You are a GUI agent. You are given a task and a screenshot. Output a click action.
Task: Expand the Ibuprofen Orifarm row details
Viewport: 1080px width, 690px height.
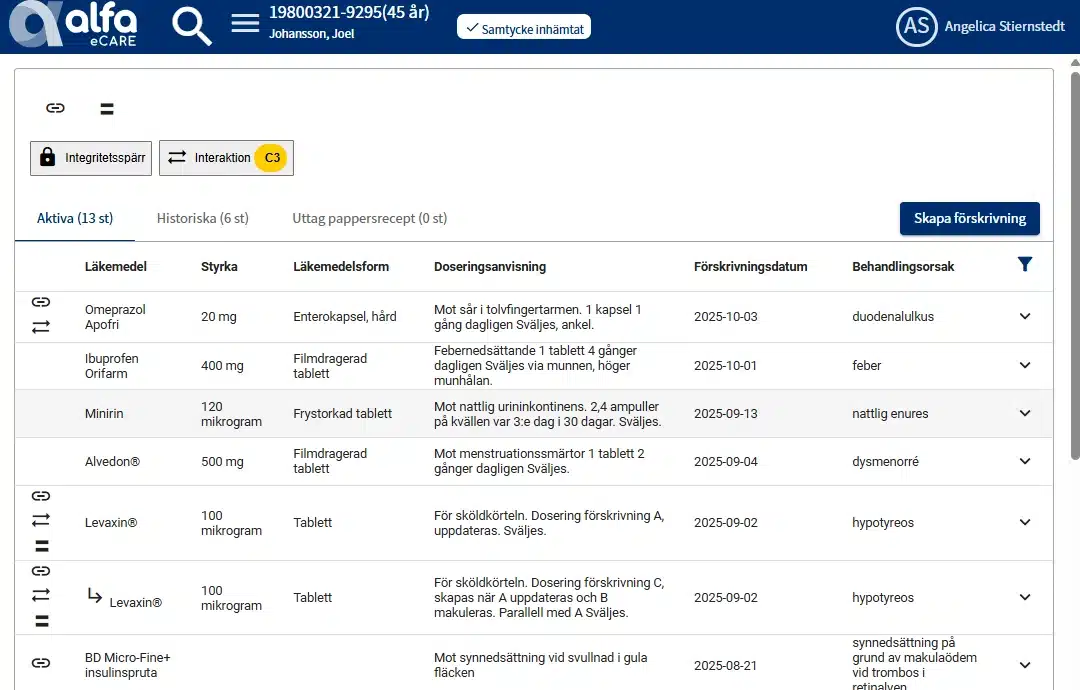[x=1024, y=365]
